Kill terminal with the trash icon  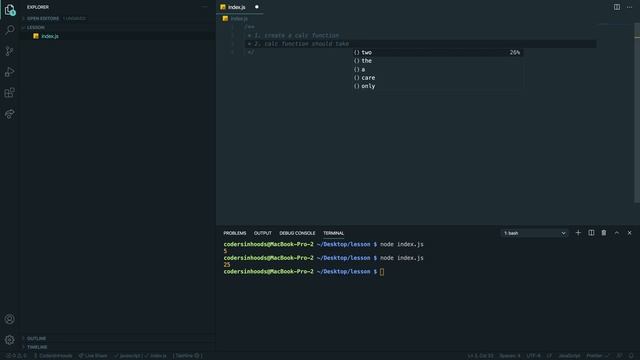[x=604, y=233]
